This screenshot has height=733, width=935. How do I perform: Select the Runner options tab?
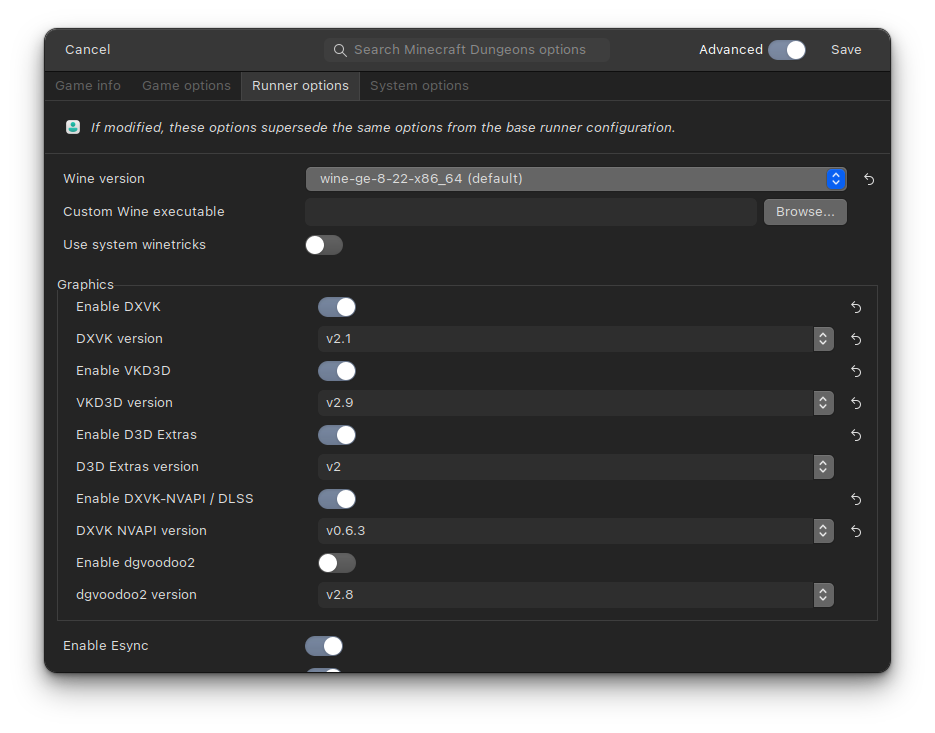[x=300, y=86]
